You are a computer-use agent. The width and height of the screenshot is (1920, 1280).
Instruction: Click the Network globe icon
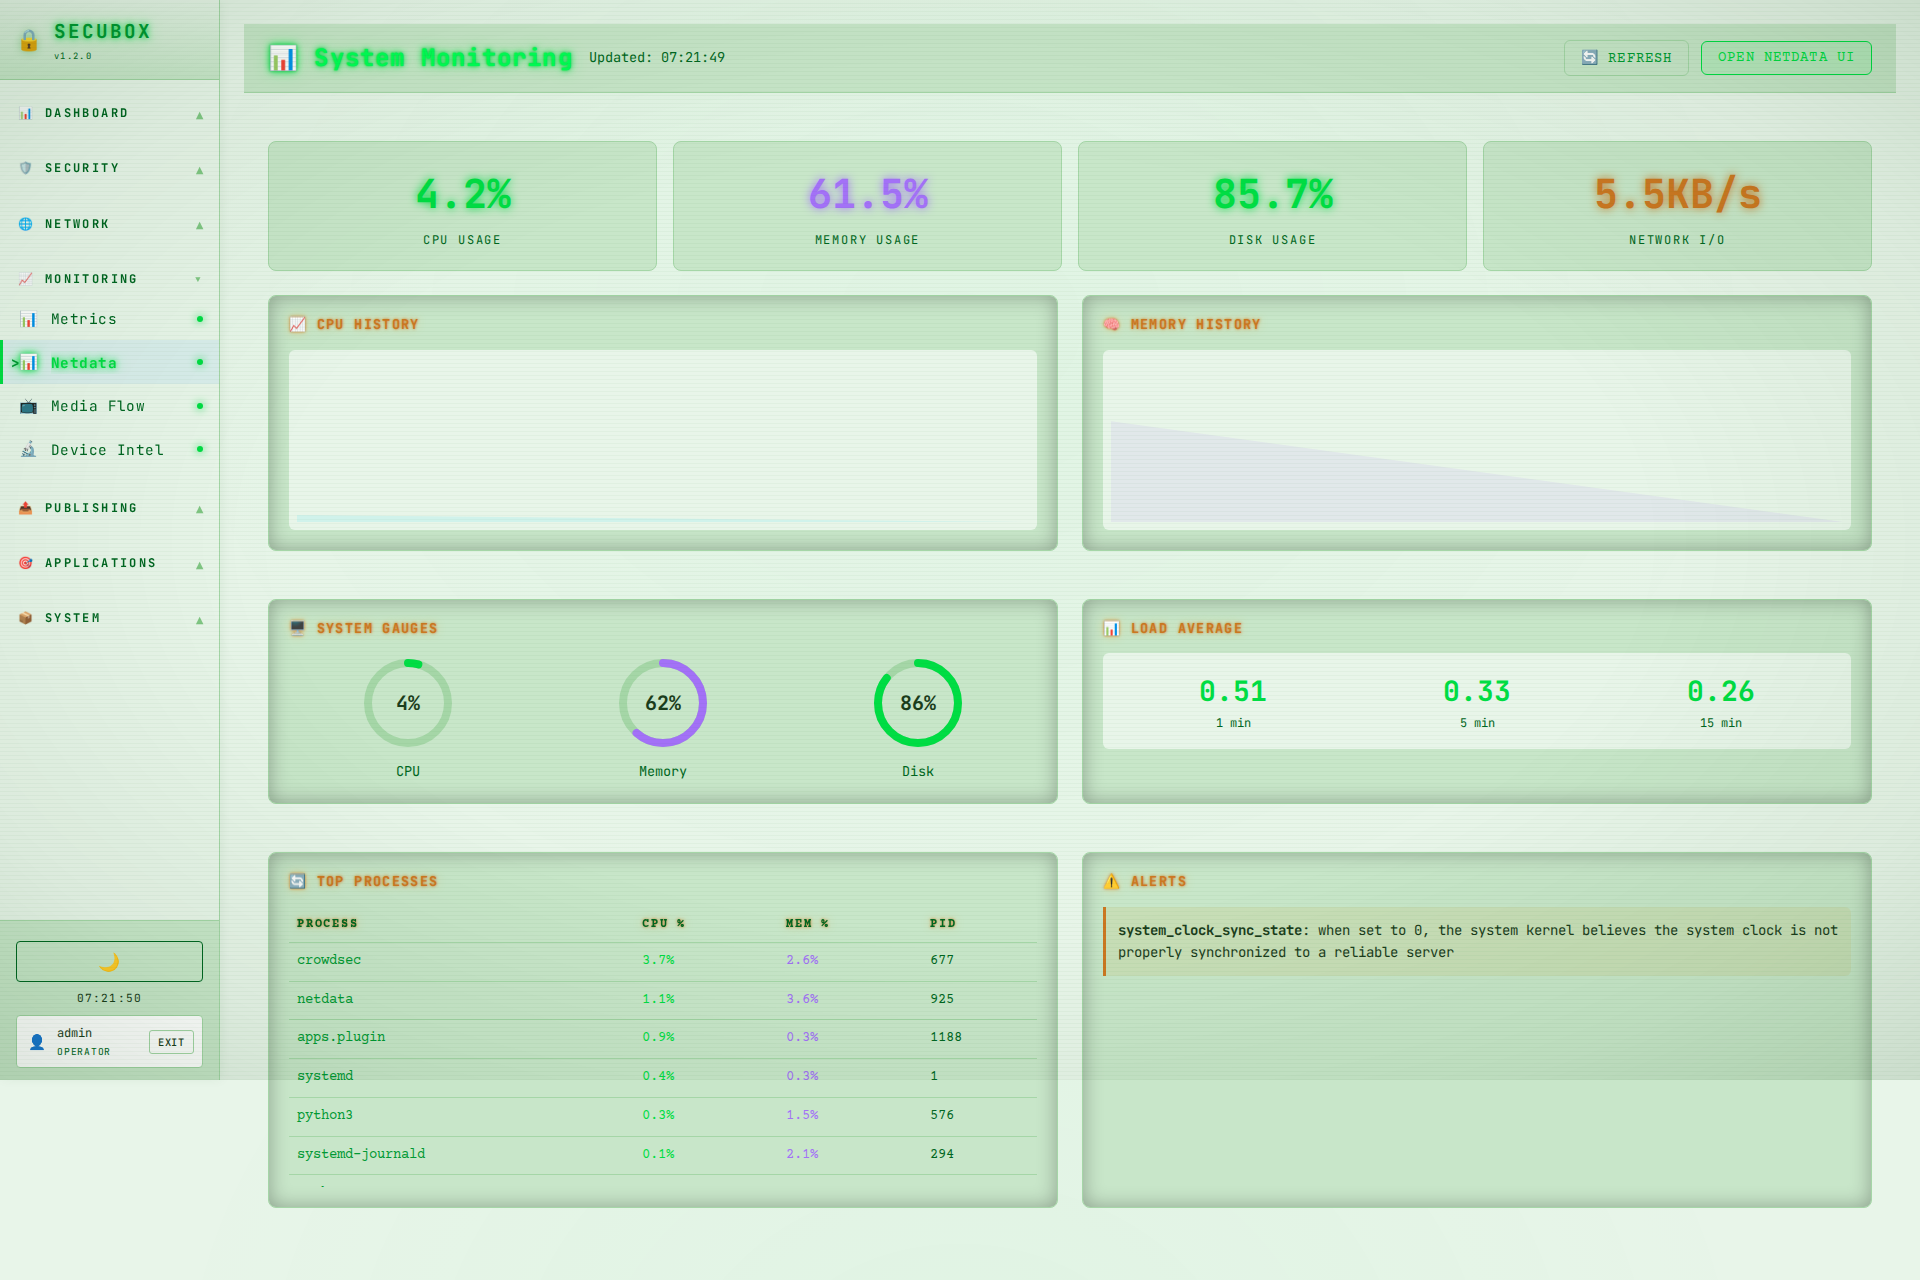(x=25, y=224)
